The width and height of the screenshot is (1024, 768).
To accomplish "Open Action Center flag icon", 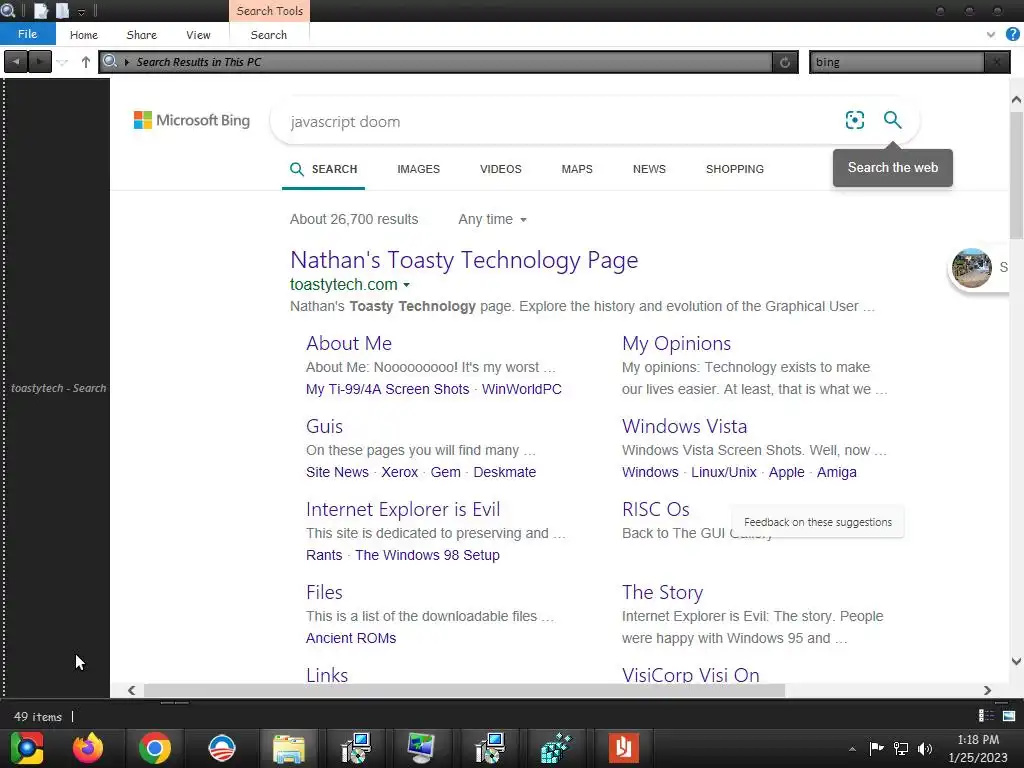I will (876, 748).
